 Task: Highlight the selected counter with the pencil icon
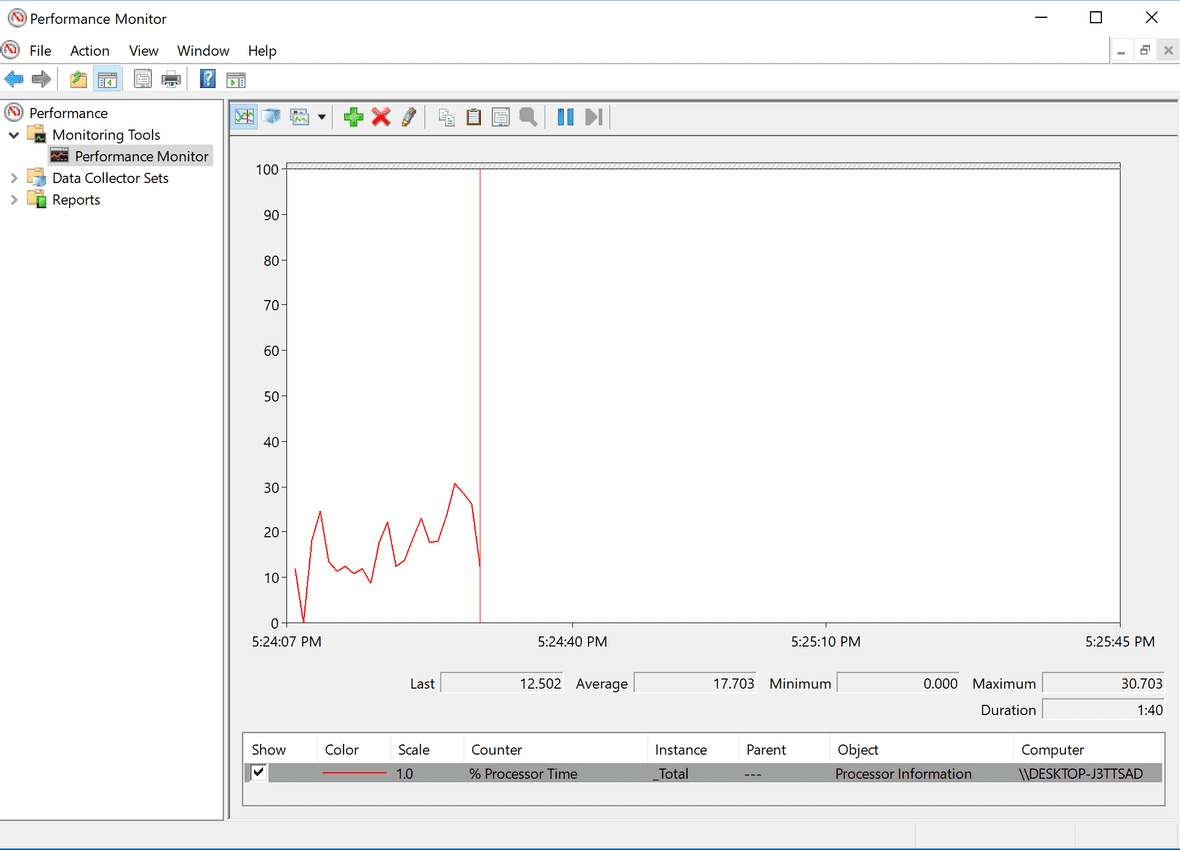(409, 116)
